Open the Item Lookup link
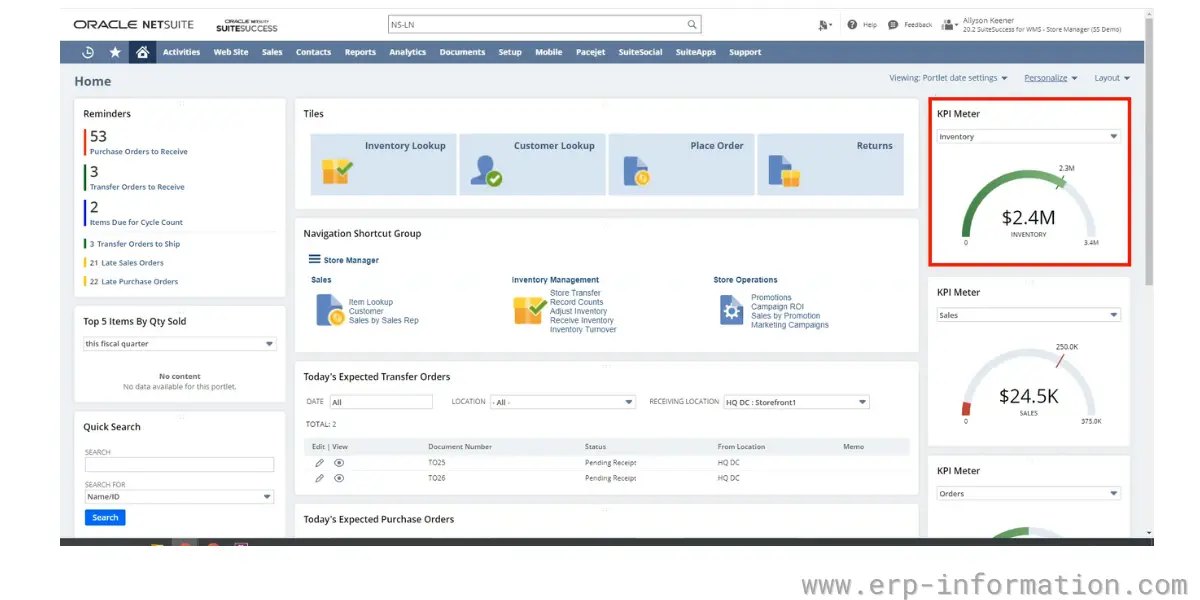 [371, 302]
